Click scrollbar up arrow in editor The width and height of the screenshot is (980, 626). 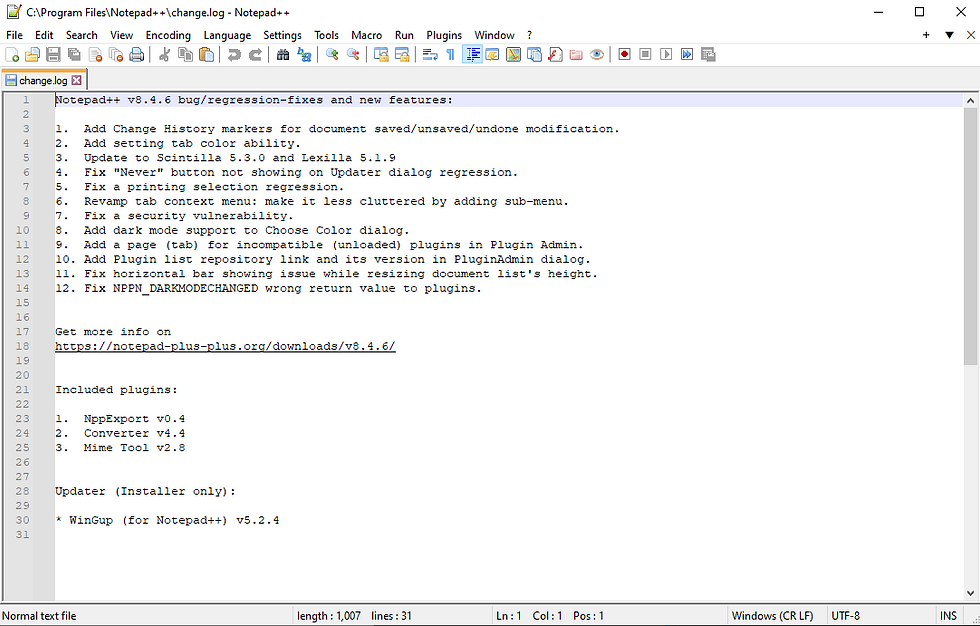tap(971, 100)
